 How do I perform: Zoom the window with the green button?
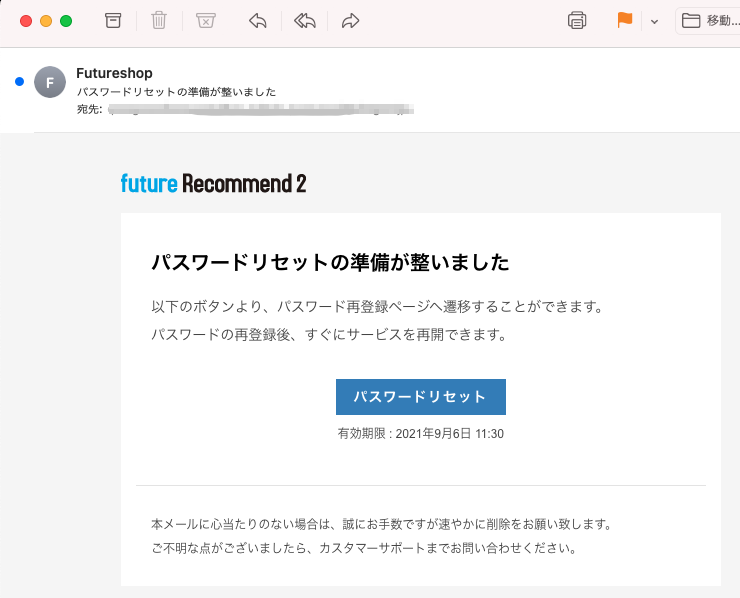click(x=66, y=21)
